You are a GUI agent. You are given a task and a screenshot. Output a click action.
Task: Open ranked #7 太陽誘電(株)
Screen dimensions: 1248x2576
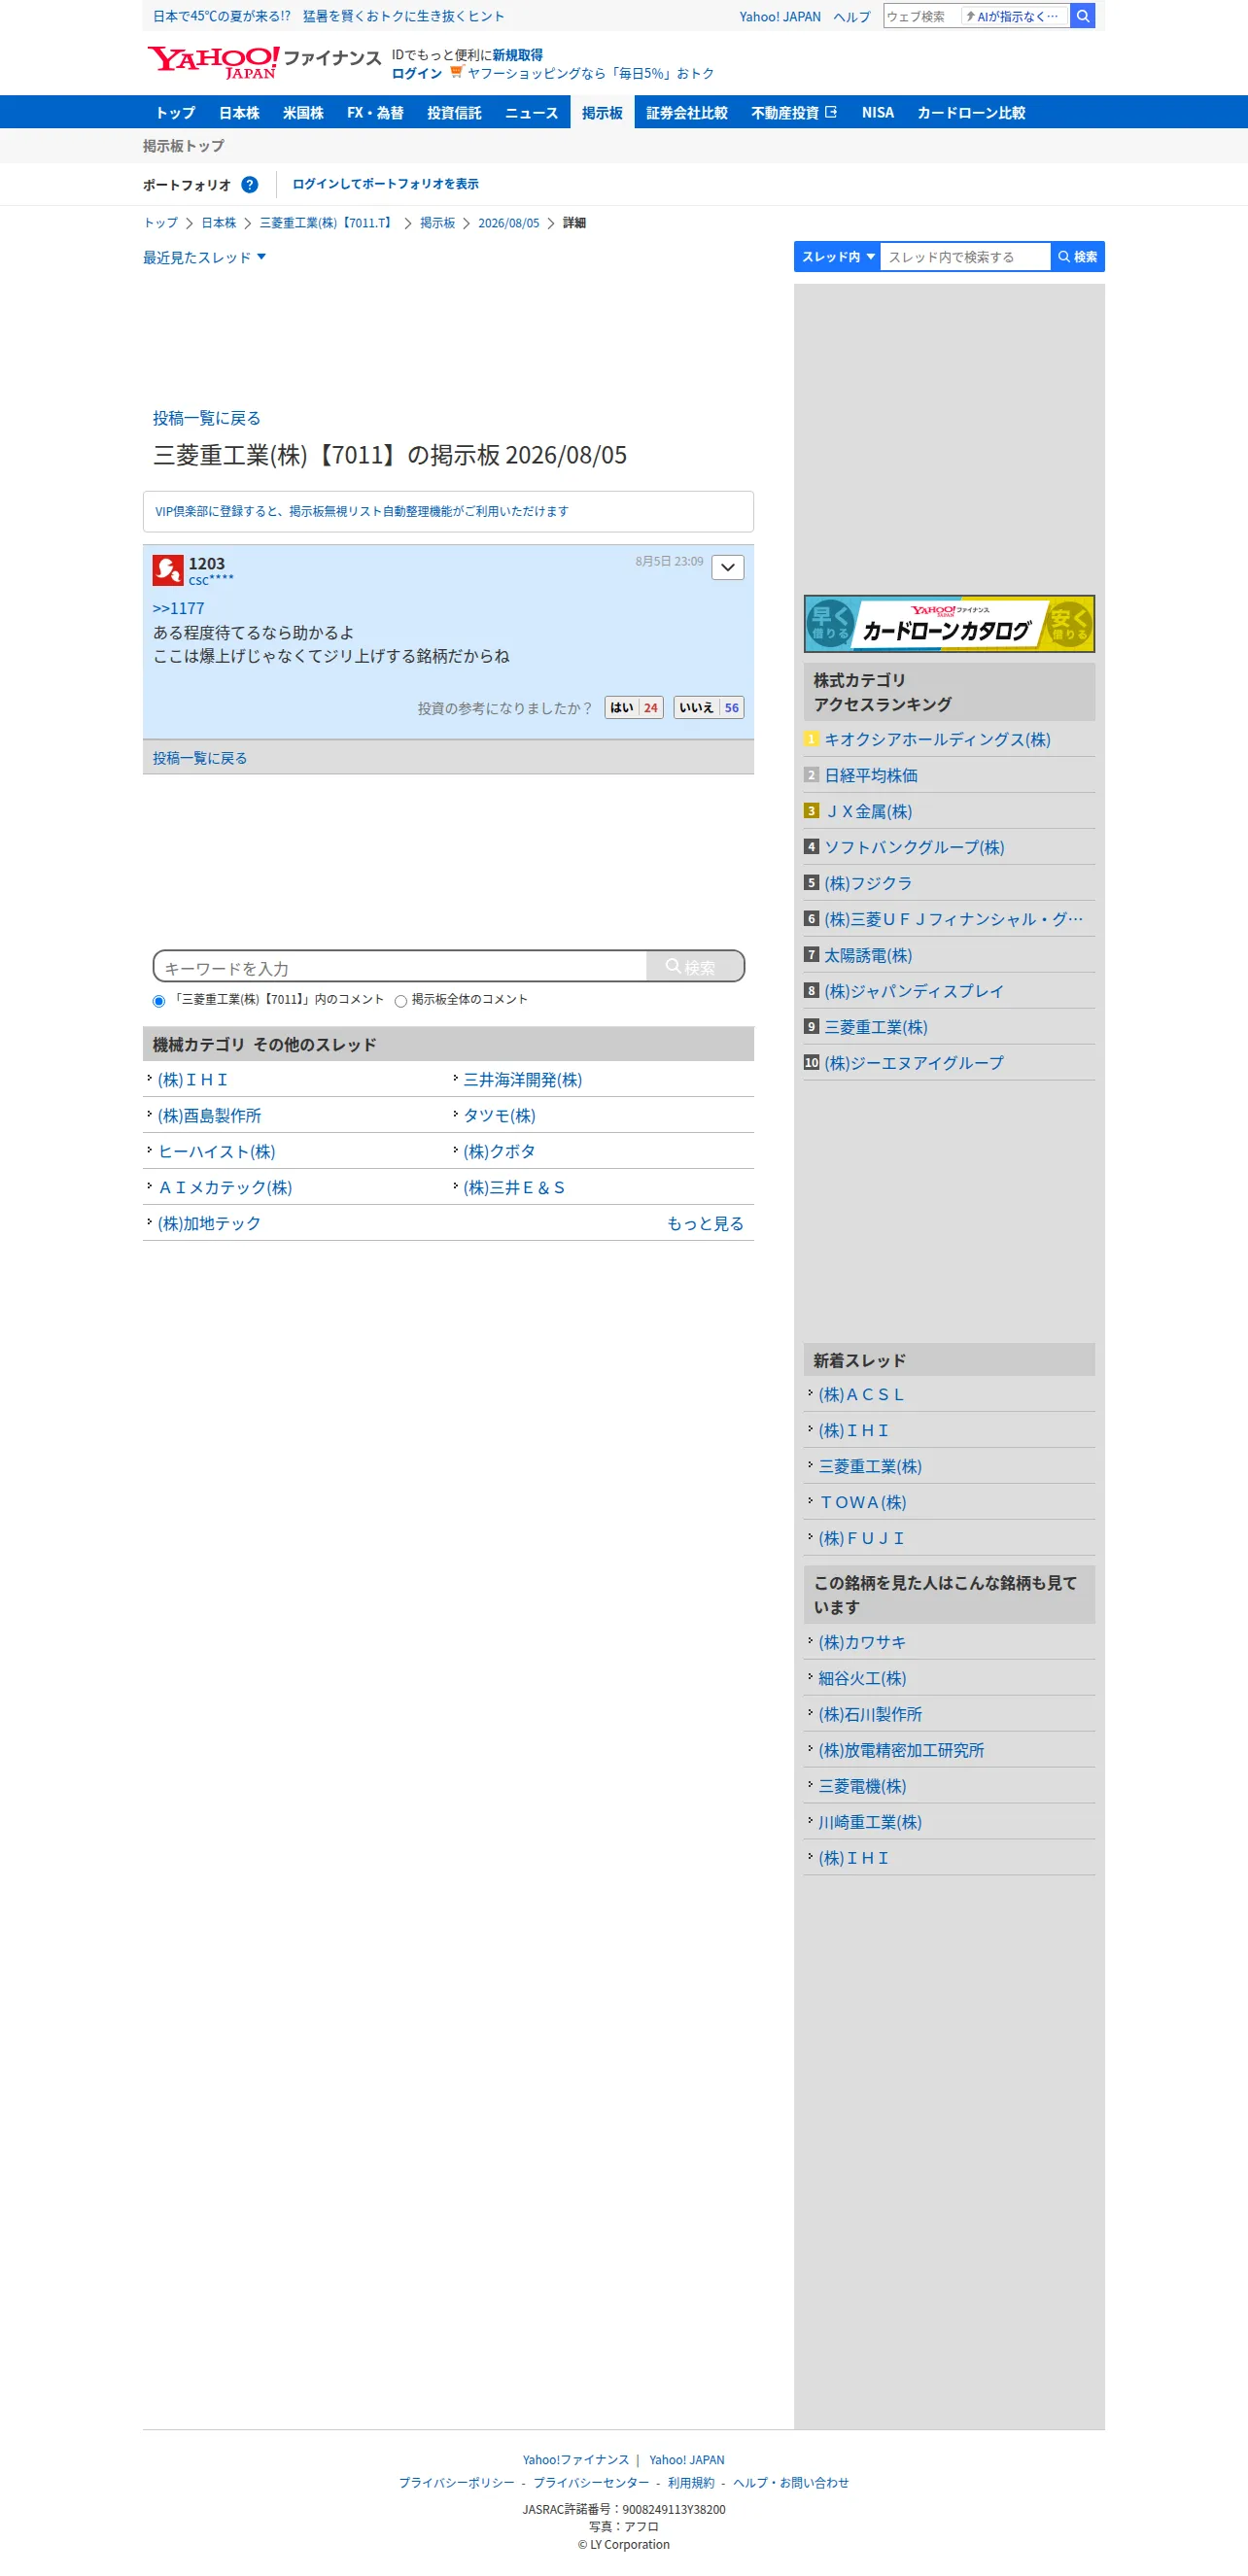tap(868, 955)
